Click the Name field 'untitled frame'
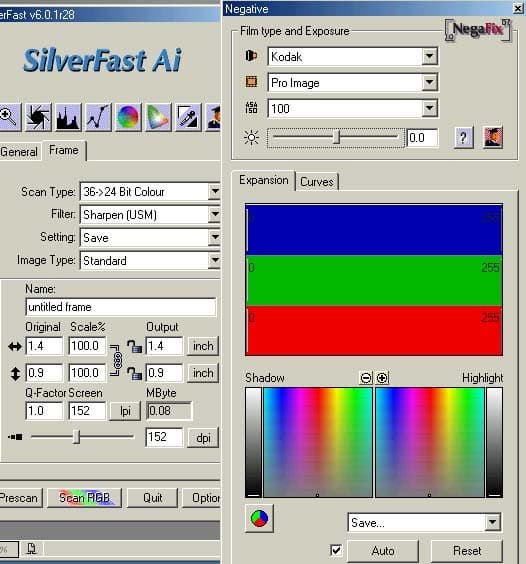Viewport: 526px width, 564px height. coord(121,307)
